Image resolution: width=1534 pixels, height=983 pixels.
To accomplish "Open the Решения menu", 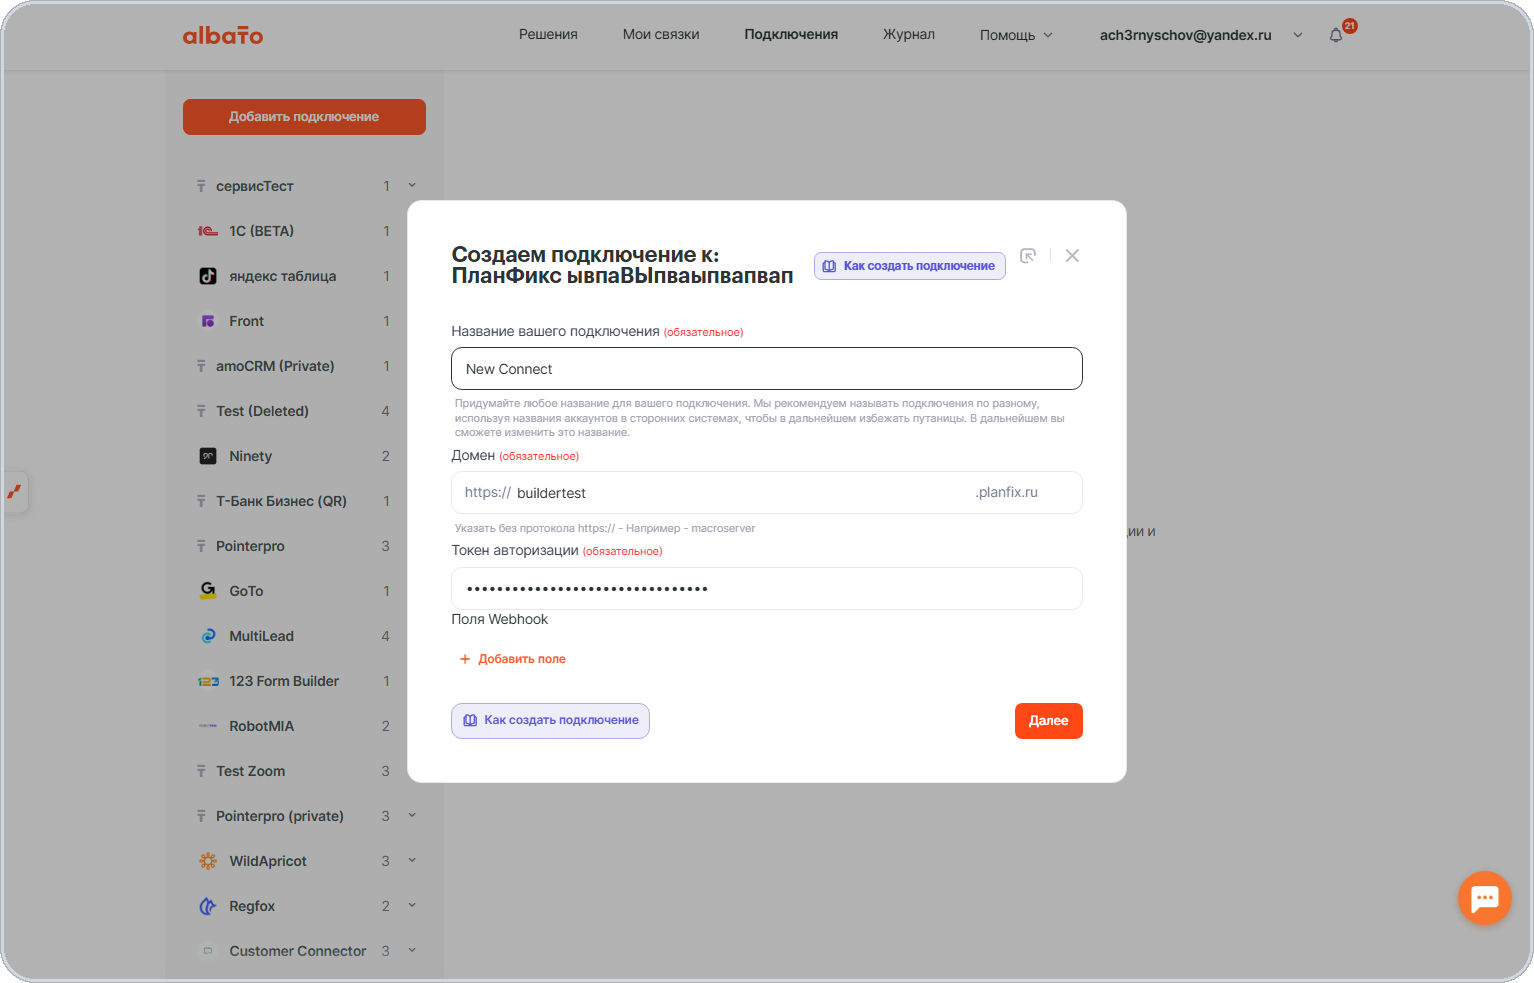I will (548, 34).
